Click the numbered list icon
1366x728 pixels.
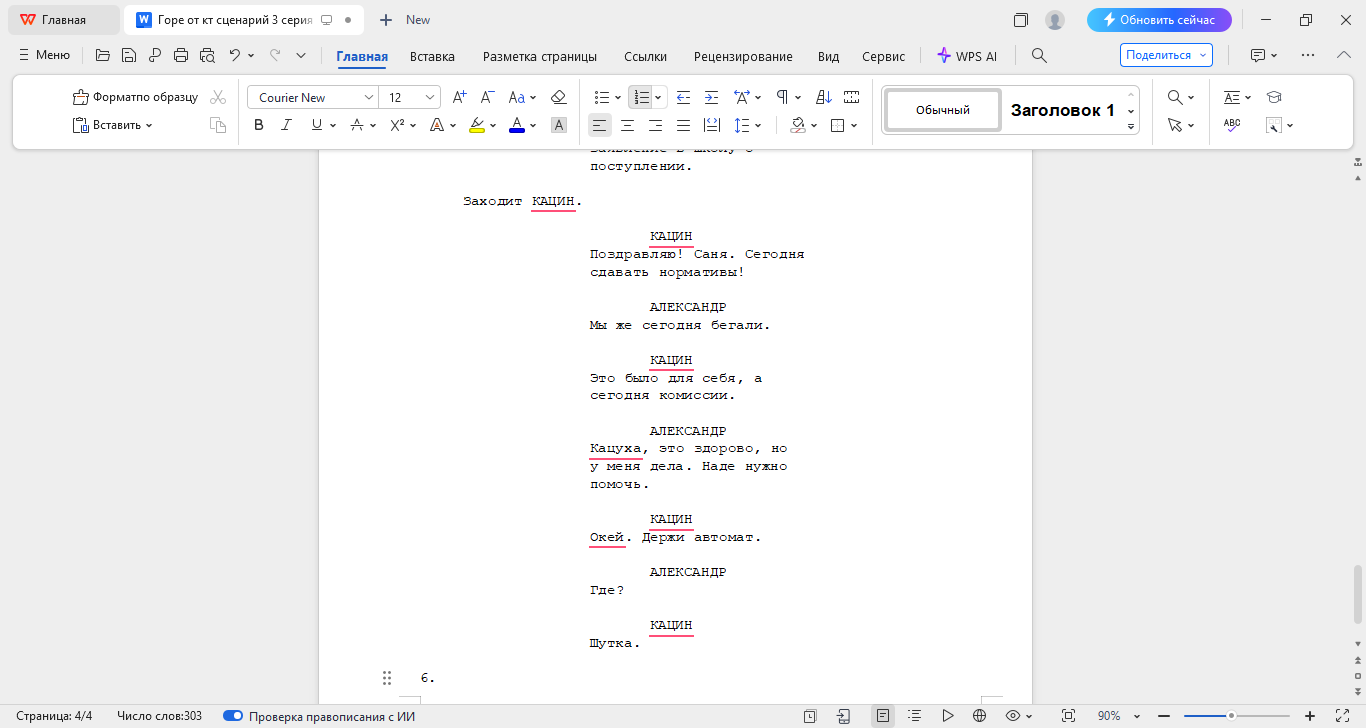pos(640,97)
